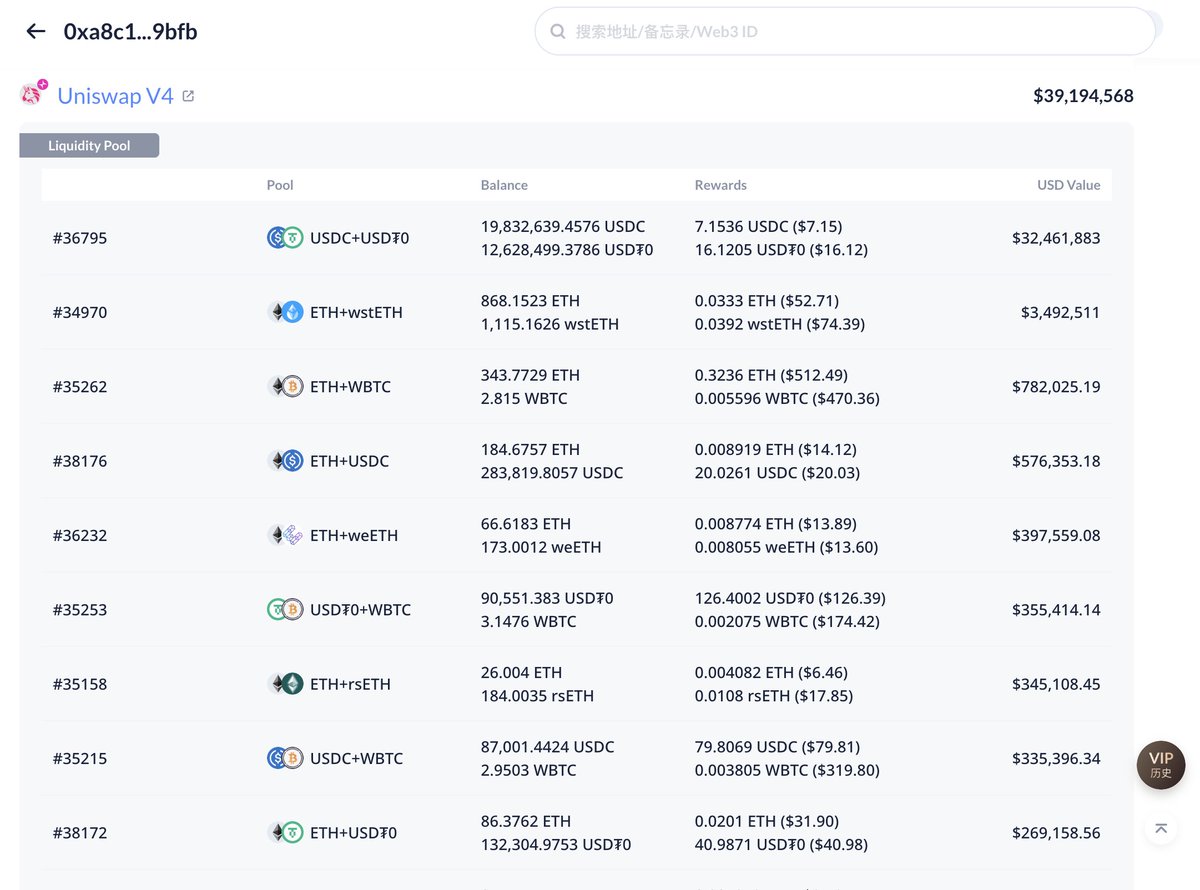Click position ID #36232

pos(80,535)
